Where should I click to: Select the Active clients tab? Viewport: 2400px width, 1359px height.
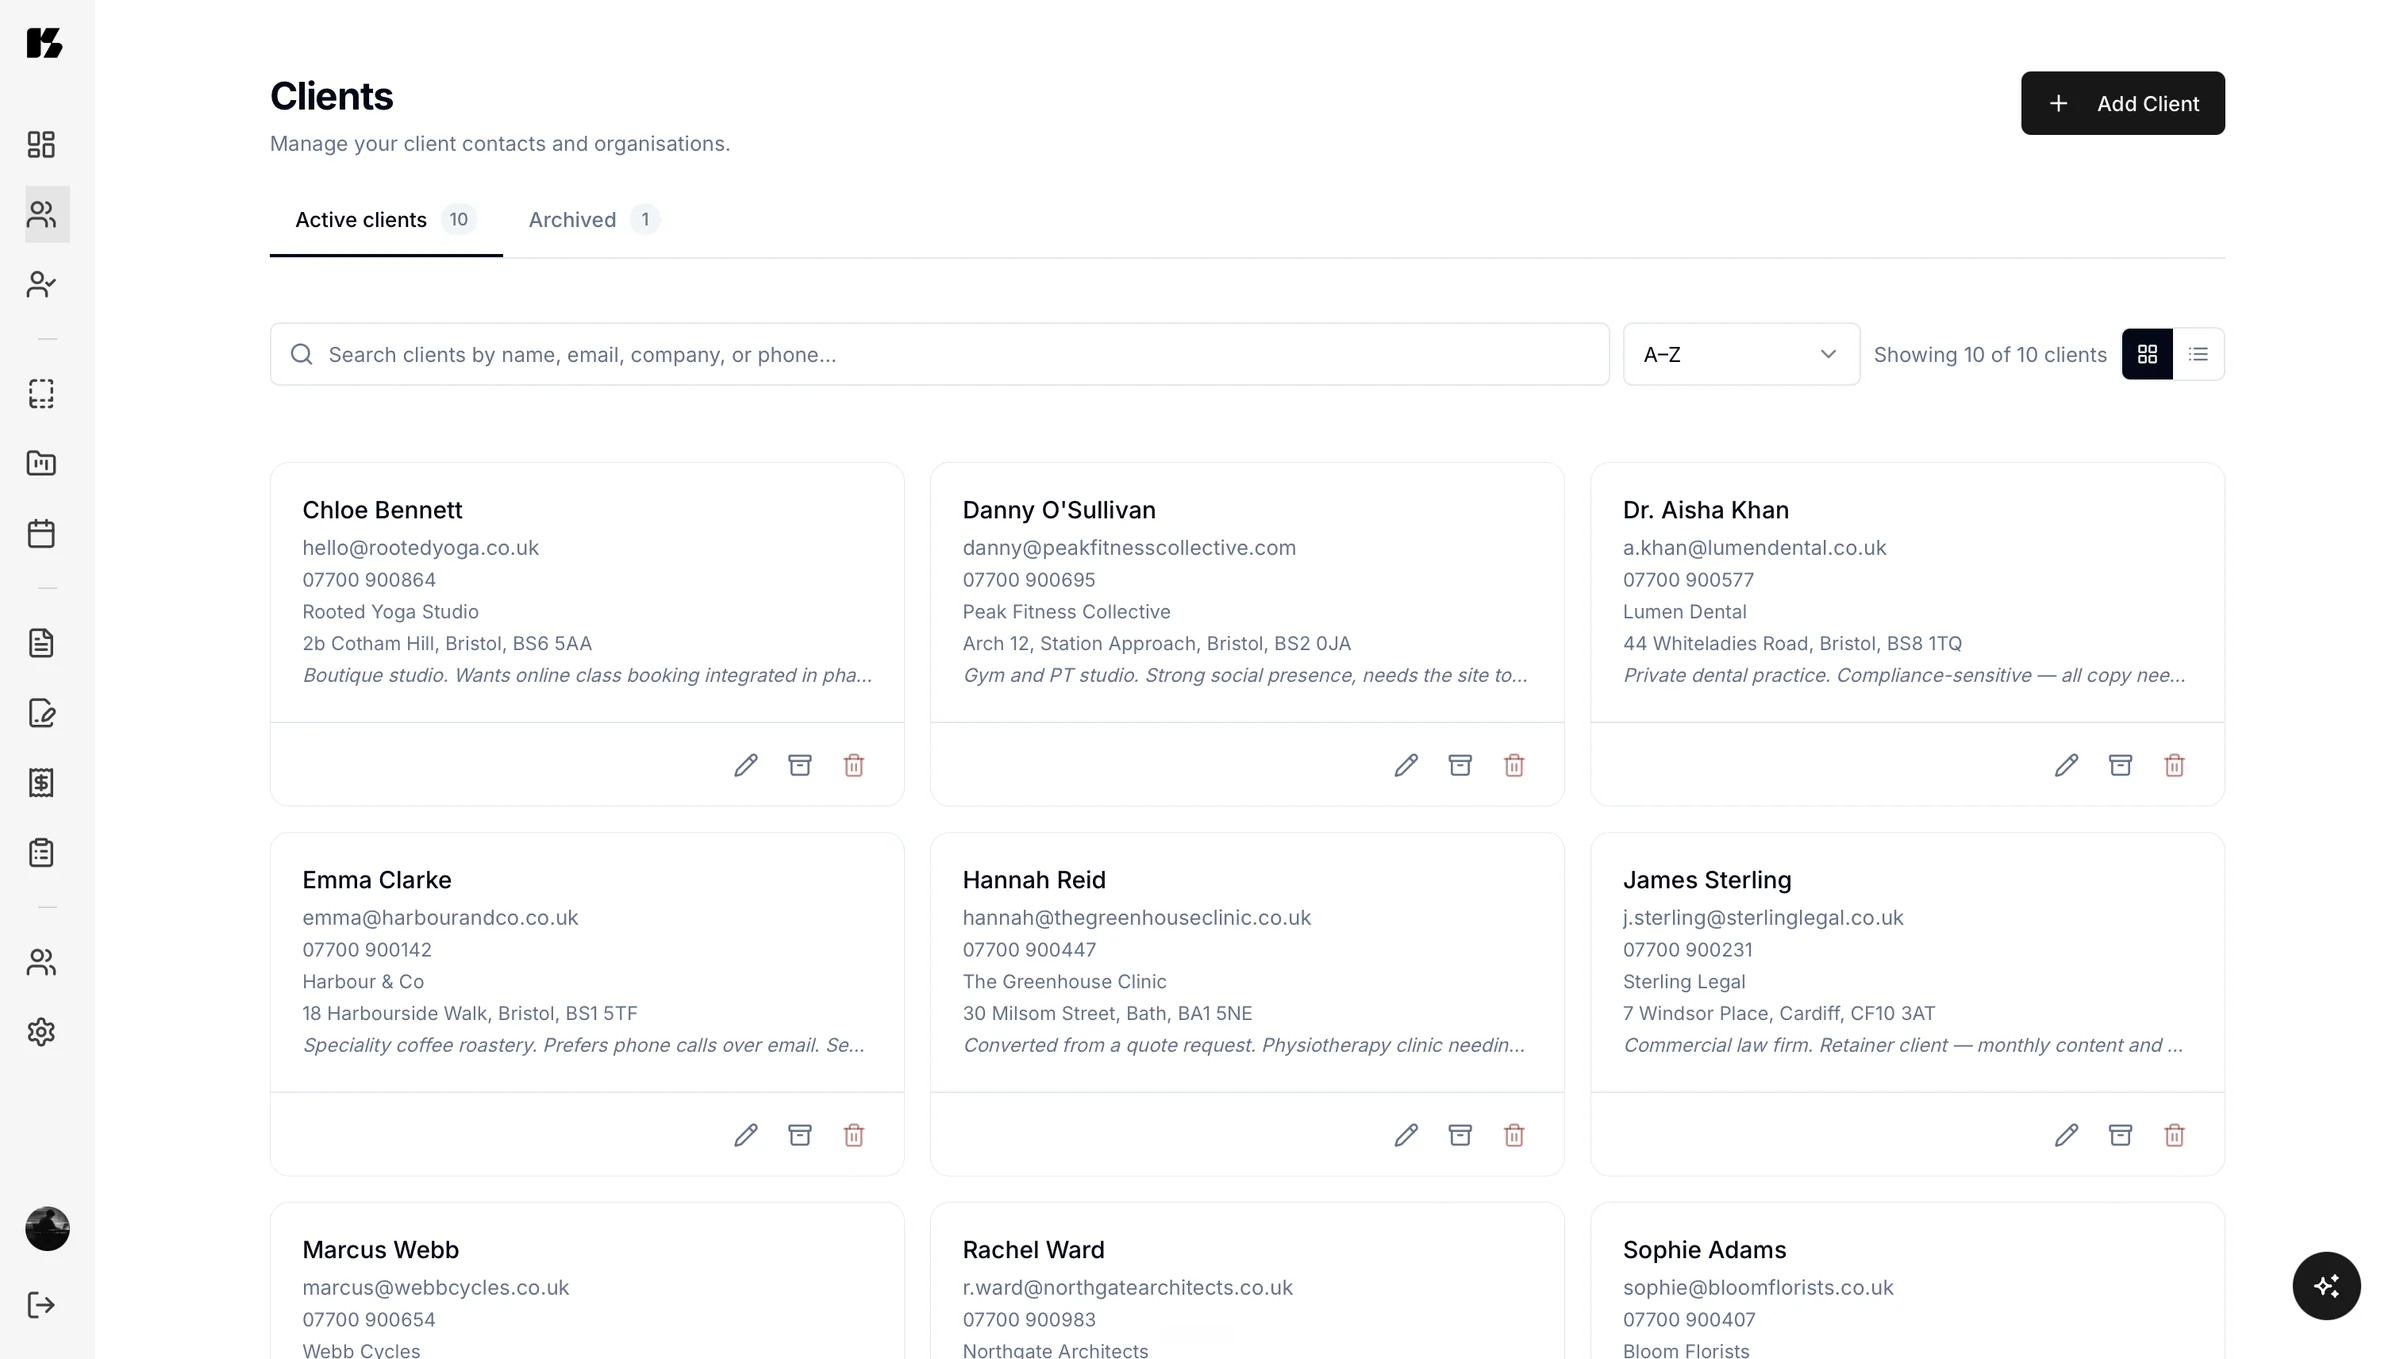(x=386, y=220)
